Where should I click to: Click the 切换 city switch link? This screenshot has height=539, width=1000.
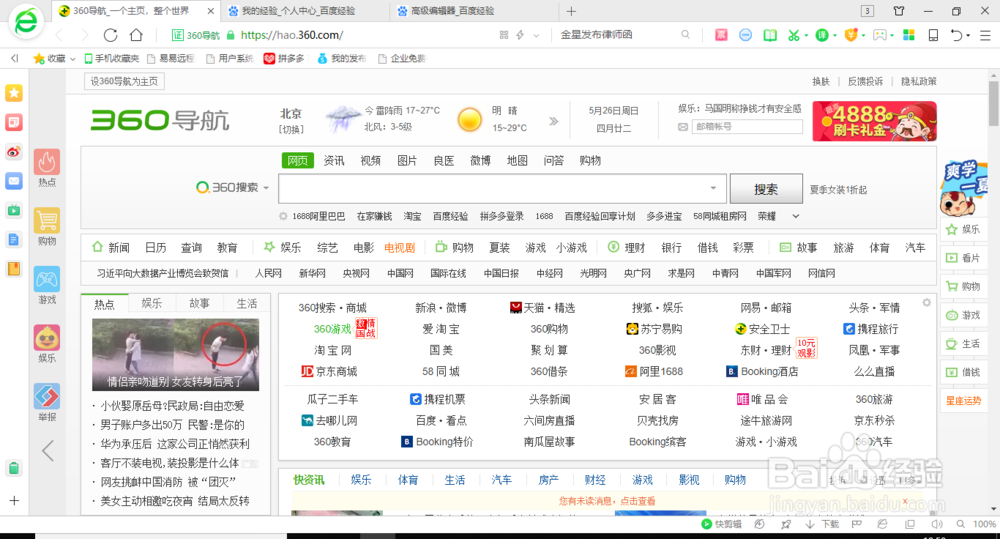coord(291,129)
